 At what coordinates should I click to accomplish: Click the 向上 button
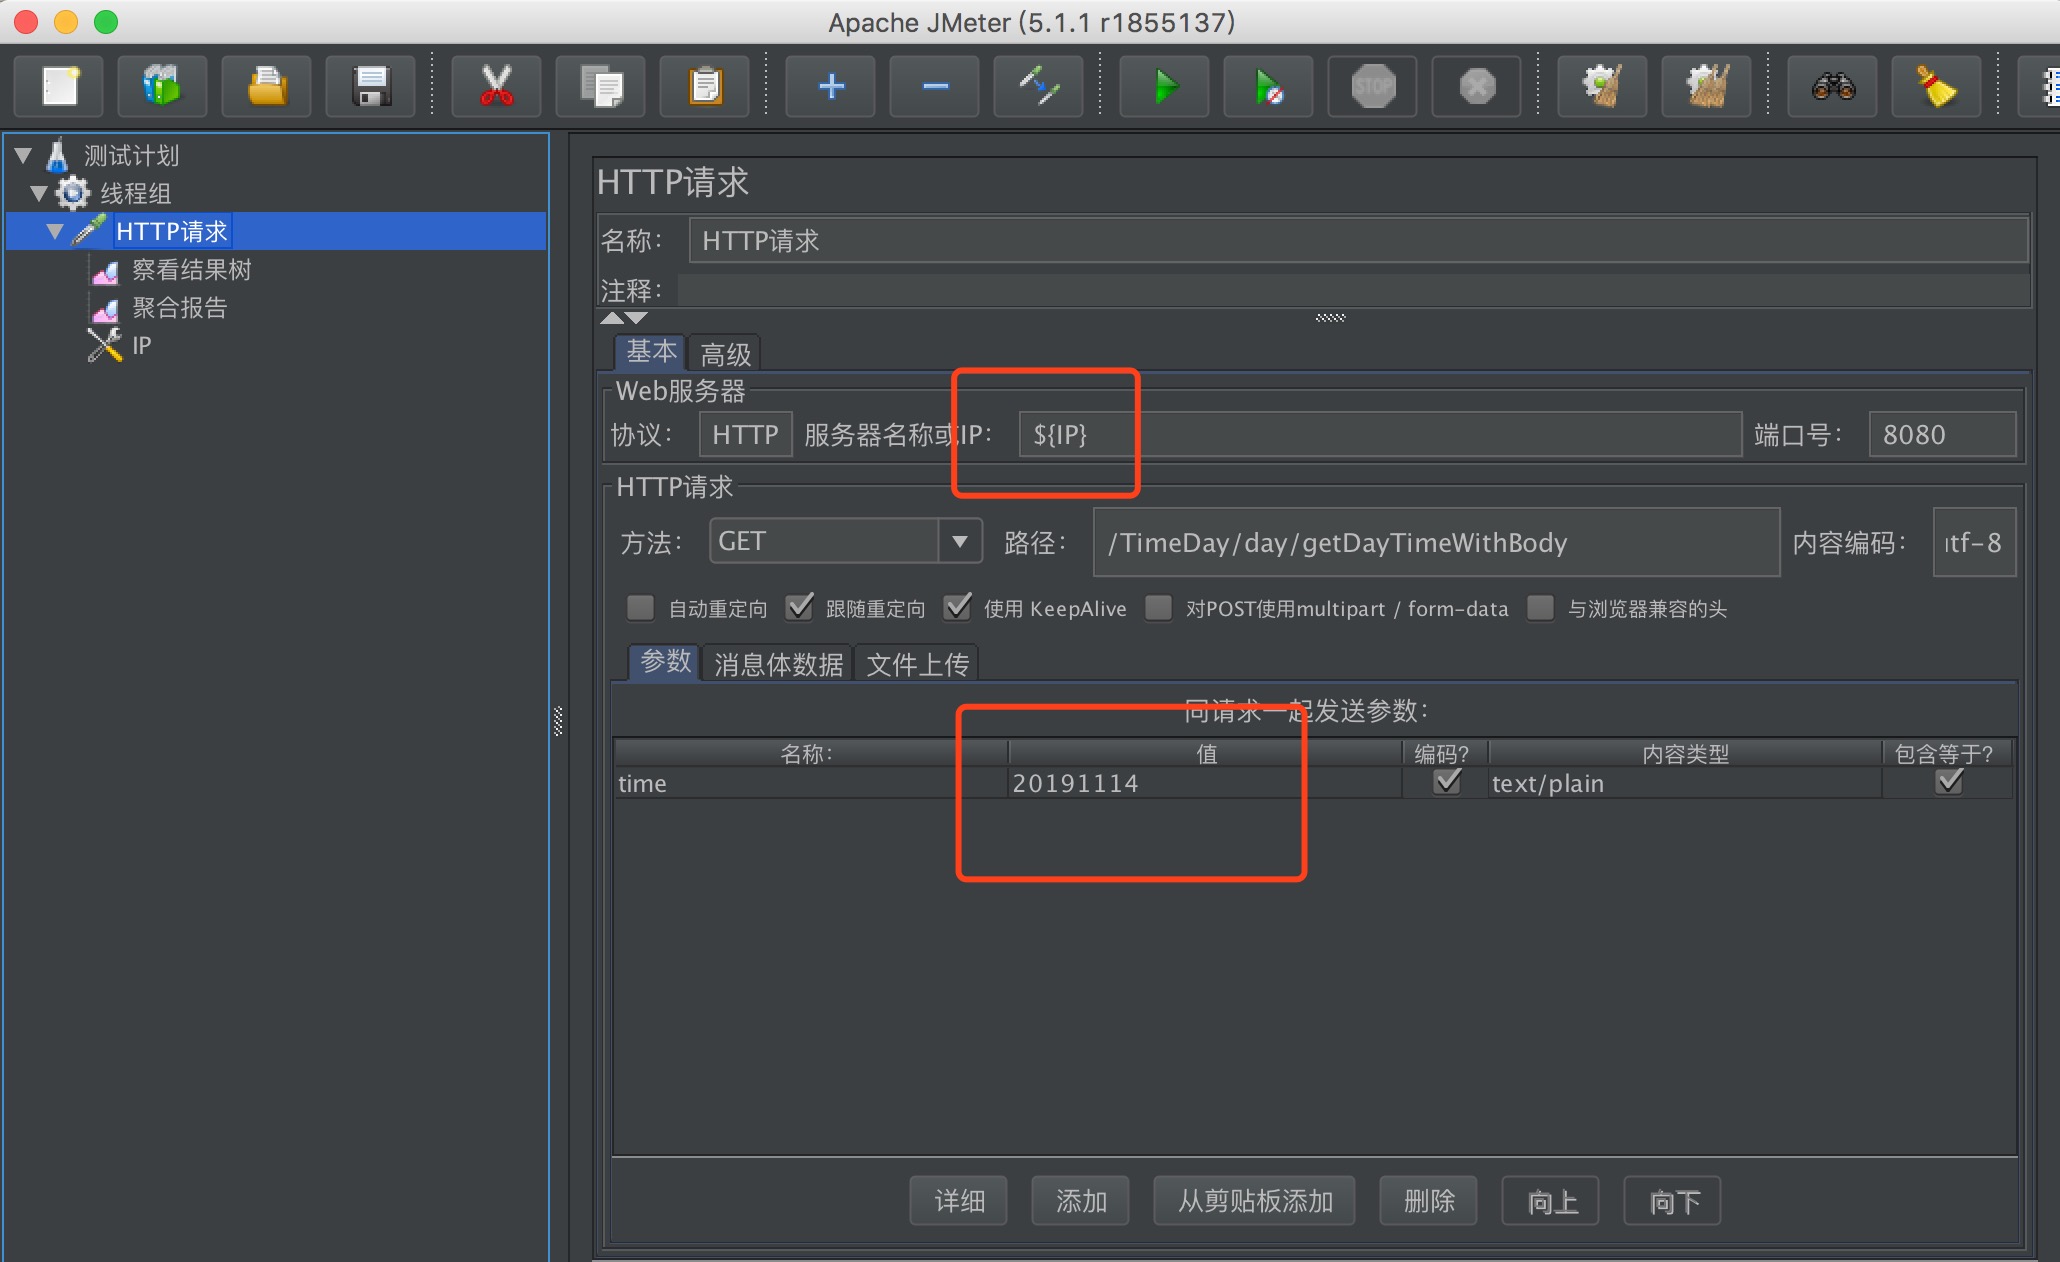pos(1551,1200)
